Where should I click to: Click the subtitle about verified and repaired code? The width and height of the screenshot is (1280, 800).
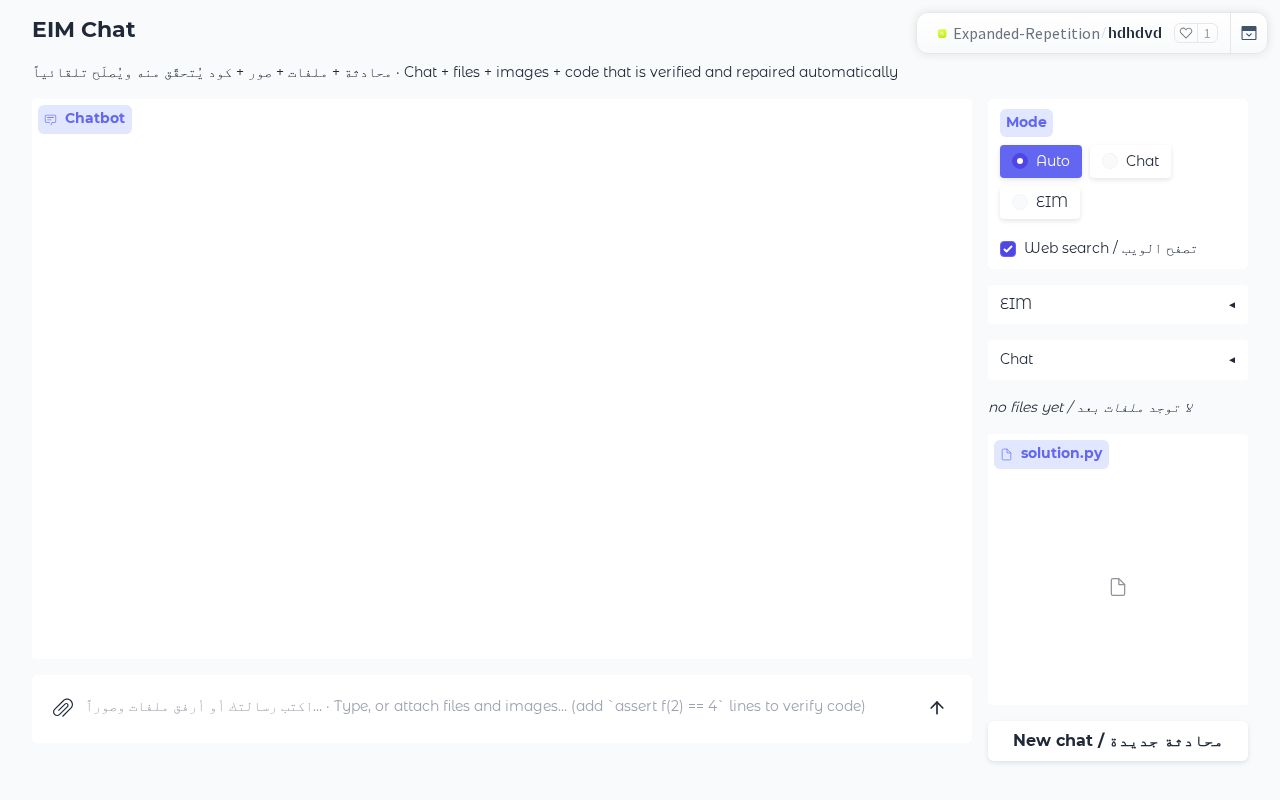466,72
